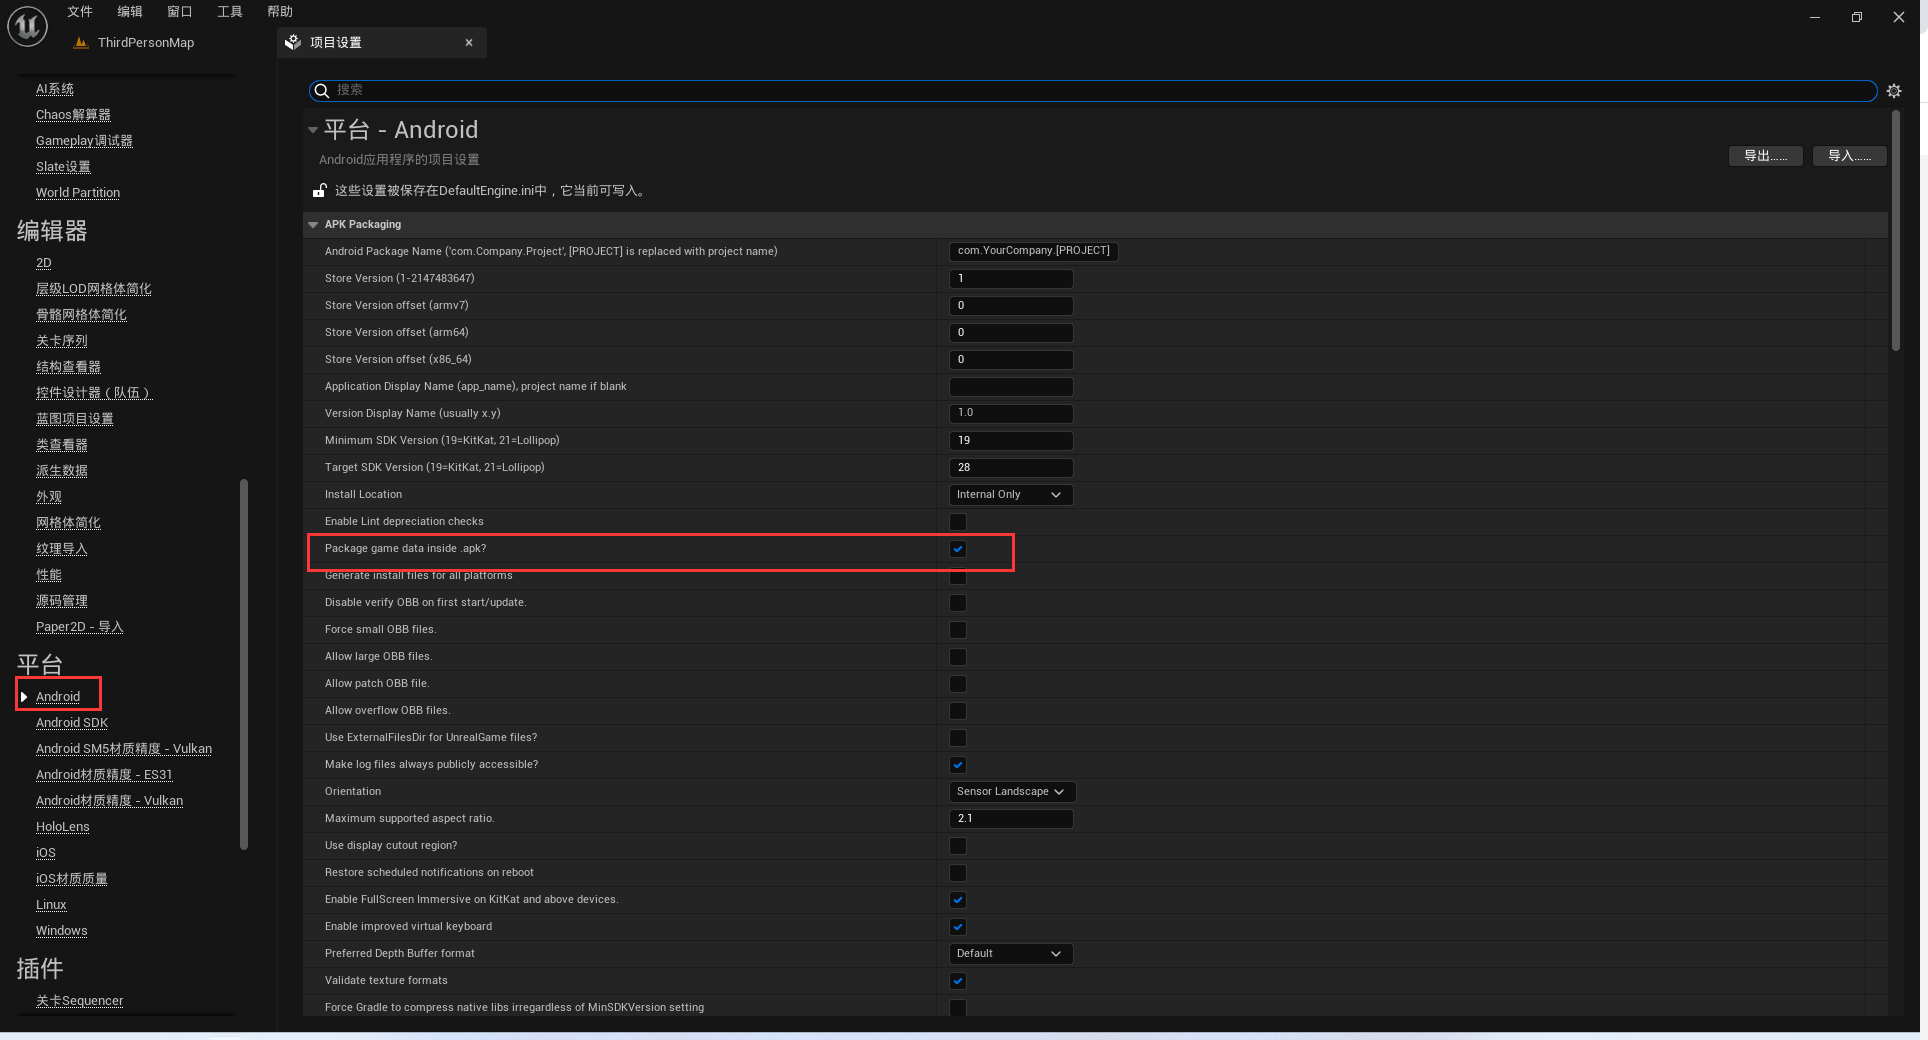This screenshot has height=1040, width=1928.
Task: Open Android SM5材质精度 - Vulkan settings
Action: point(124,749)
